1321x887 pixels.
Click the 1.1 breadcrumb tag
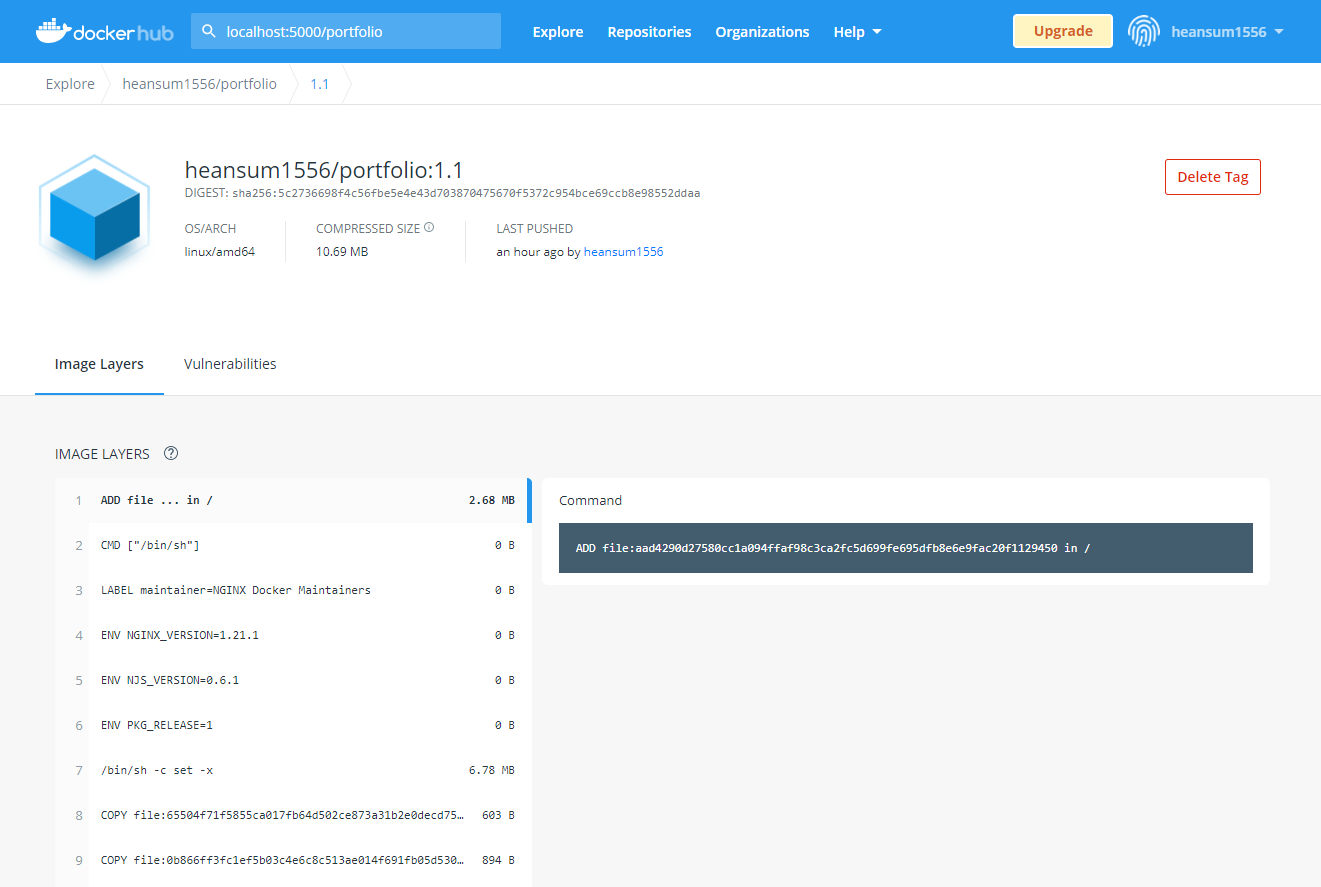(x=319, y=84)
